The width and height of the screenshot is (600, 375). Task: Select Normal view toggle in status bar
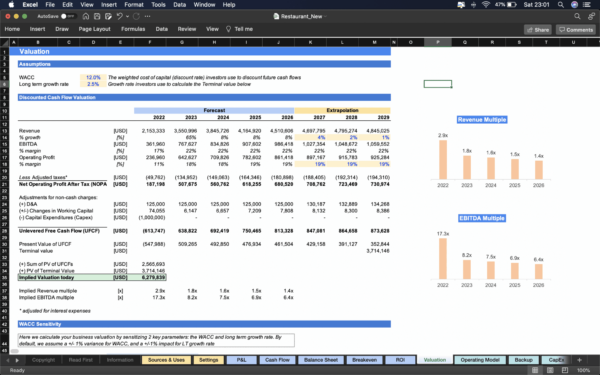tap(535, 370)
